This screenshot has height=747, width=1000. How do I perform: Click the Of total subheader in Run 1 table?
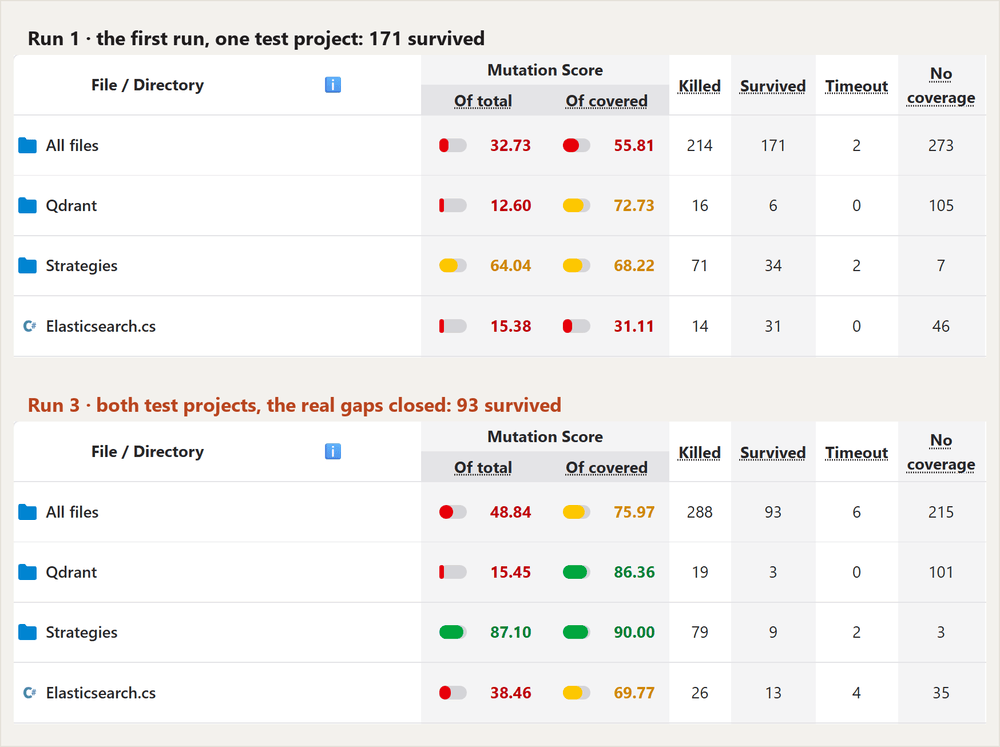(483, 101)
